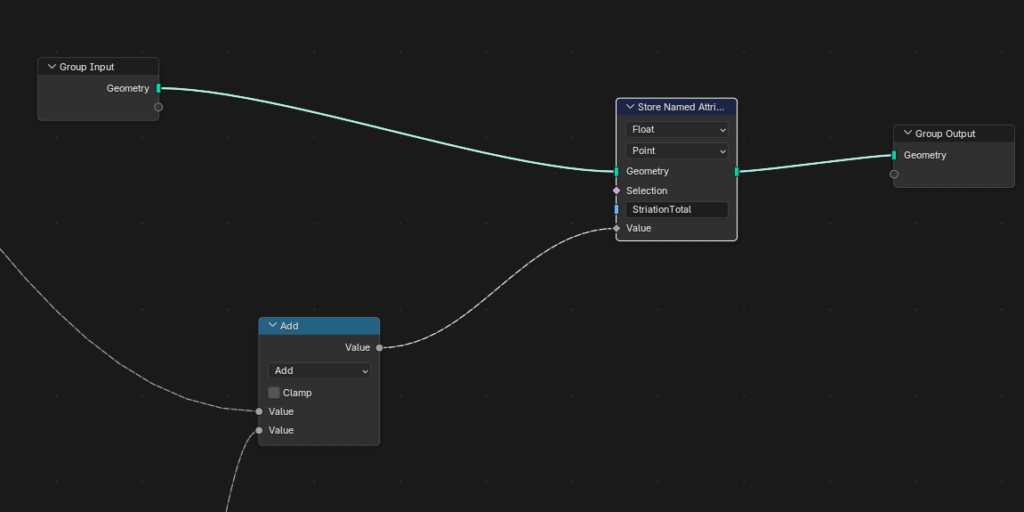Click Add node first Value input socket

point(259,411)
